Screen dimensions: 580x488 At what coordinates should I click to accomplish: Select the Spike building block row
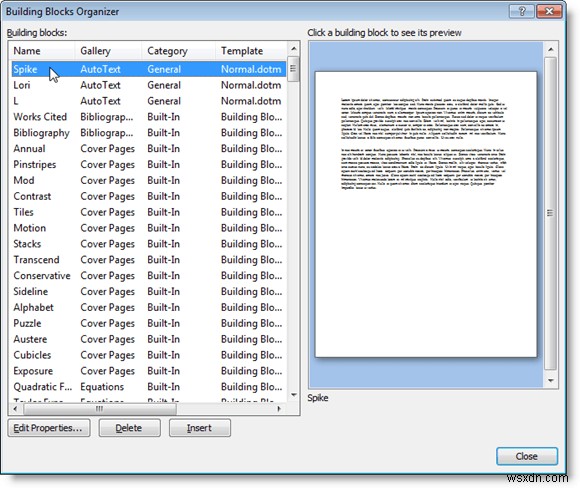(149, 69)
